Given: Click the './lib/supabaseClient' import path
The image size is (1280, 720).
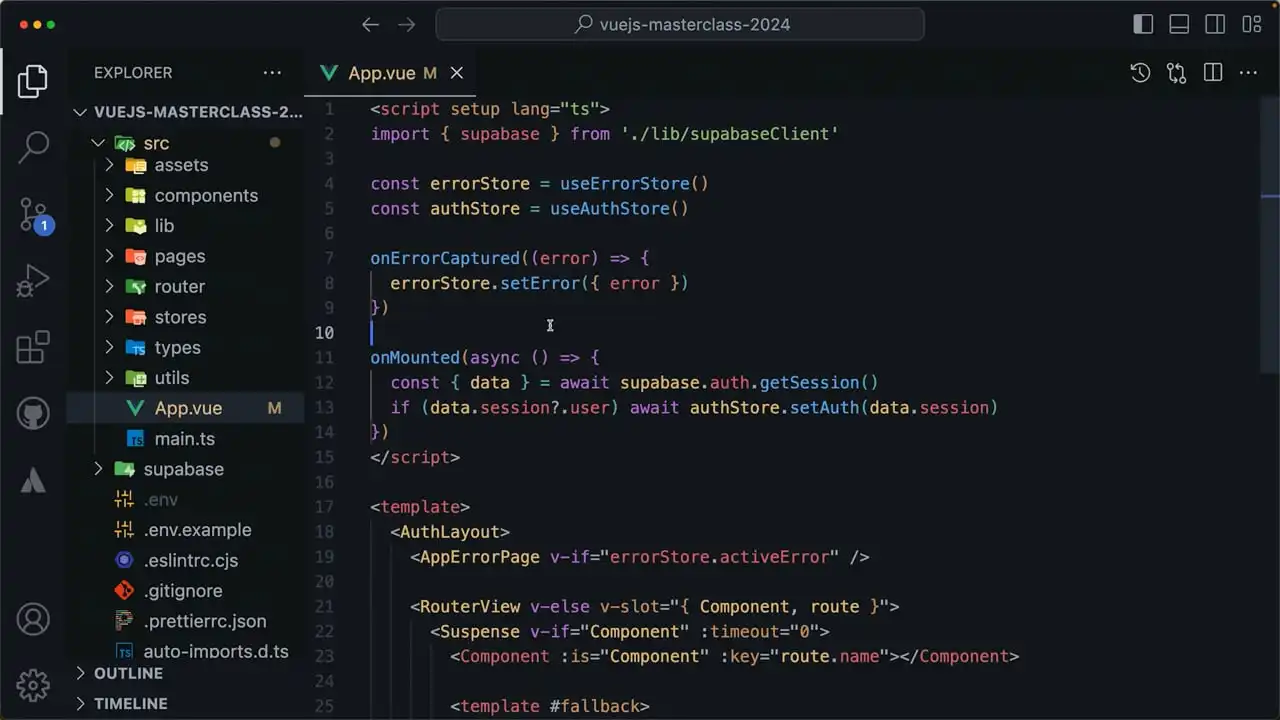Looking at the screenshot, I should (729, 134).
